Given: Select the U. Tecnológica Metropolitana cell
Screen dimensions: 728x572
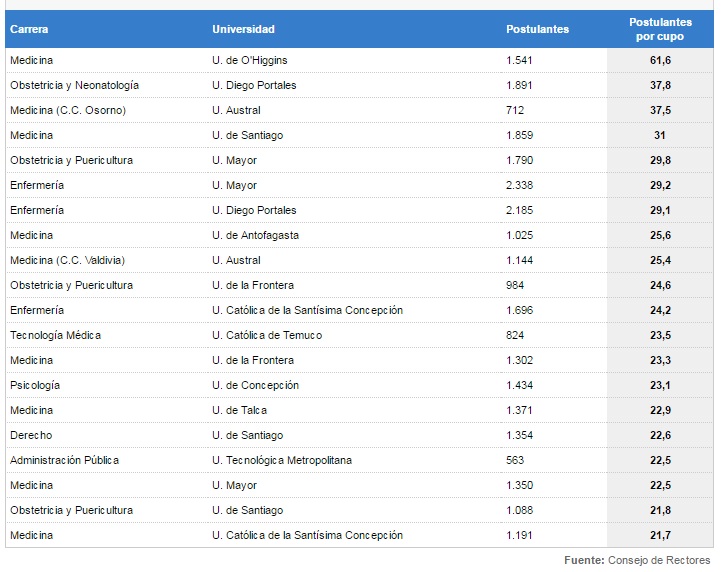Looking at the screenshot, I should (x=282, y=461).
